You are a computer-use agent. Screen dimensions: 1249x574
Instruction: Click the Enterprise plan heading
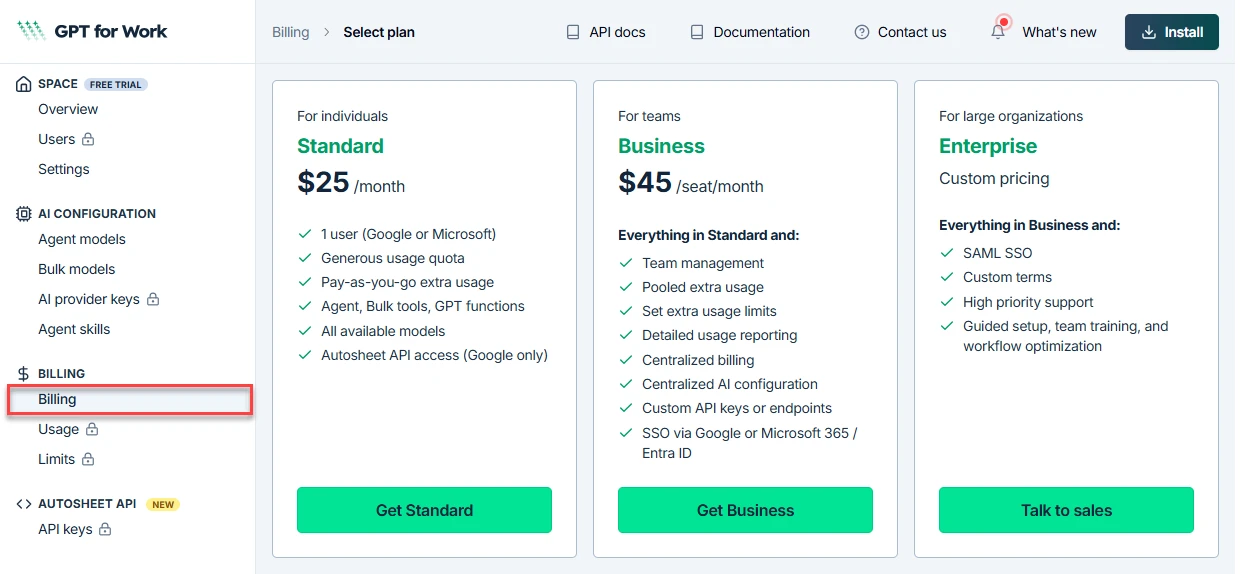coord(988,146)
